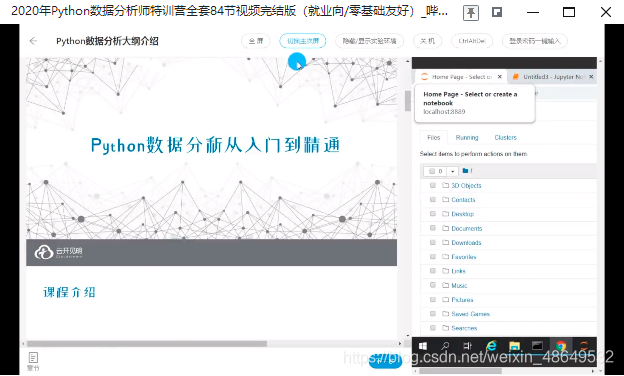Click the folder icon next to Music
The image size is (624, 376).
[446, 285]
